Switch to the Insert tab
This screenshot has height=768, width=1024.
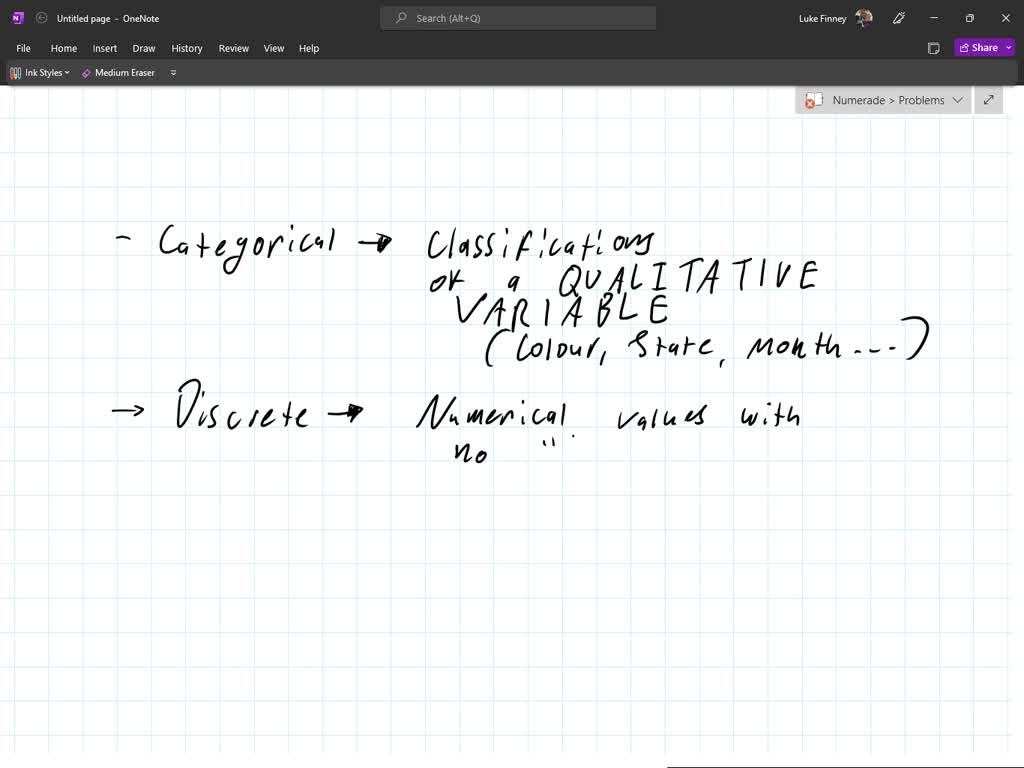tap(105, 48)
